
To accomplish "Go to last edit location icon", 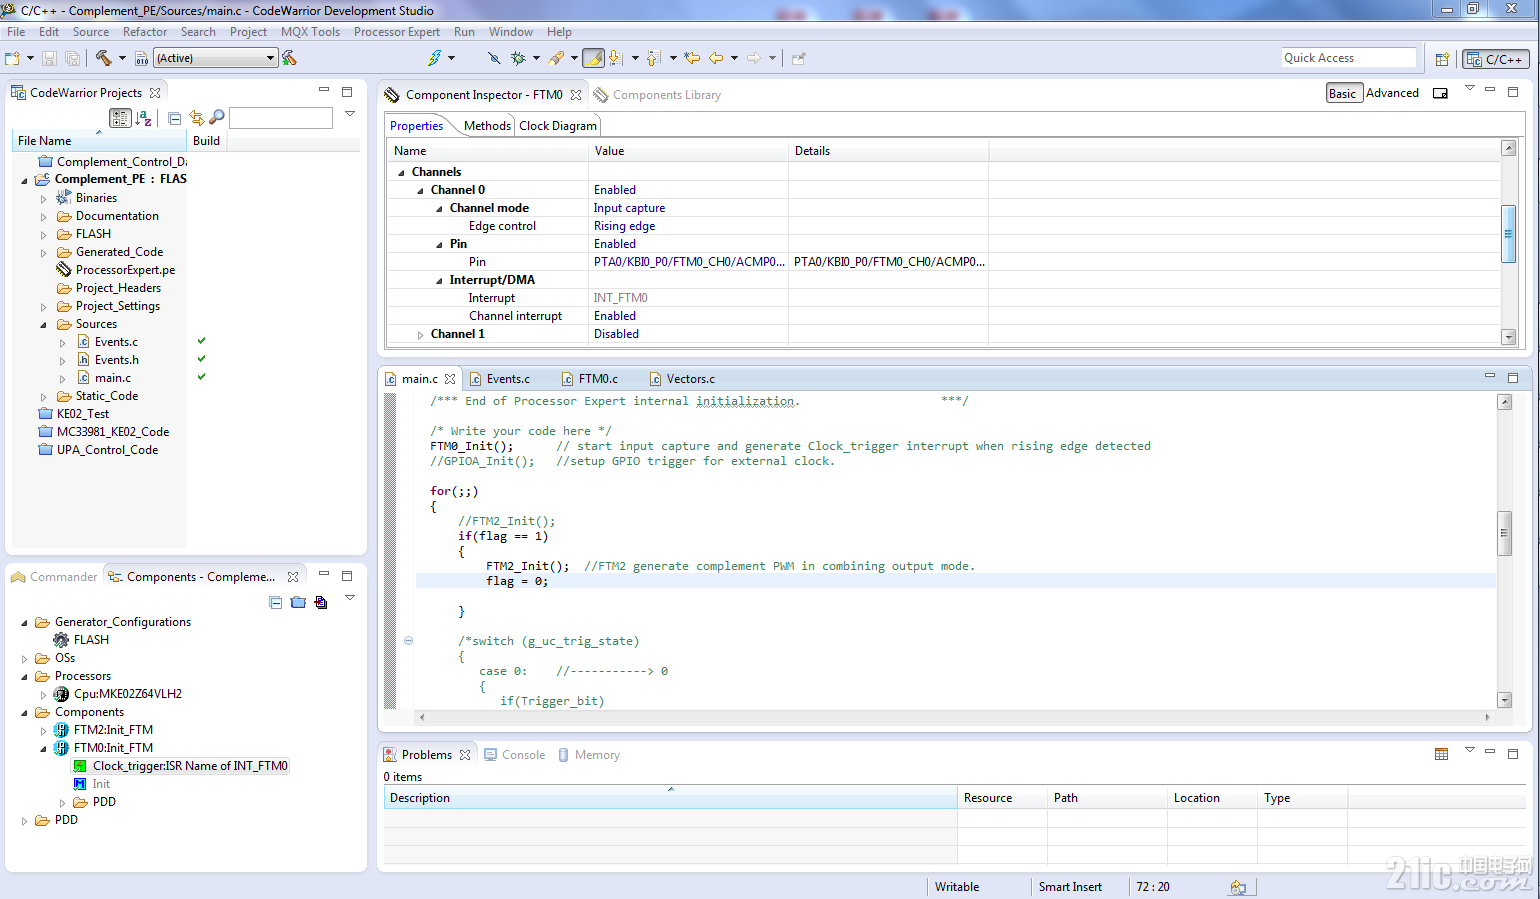I will [x=692, y=58].
